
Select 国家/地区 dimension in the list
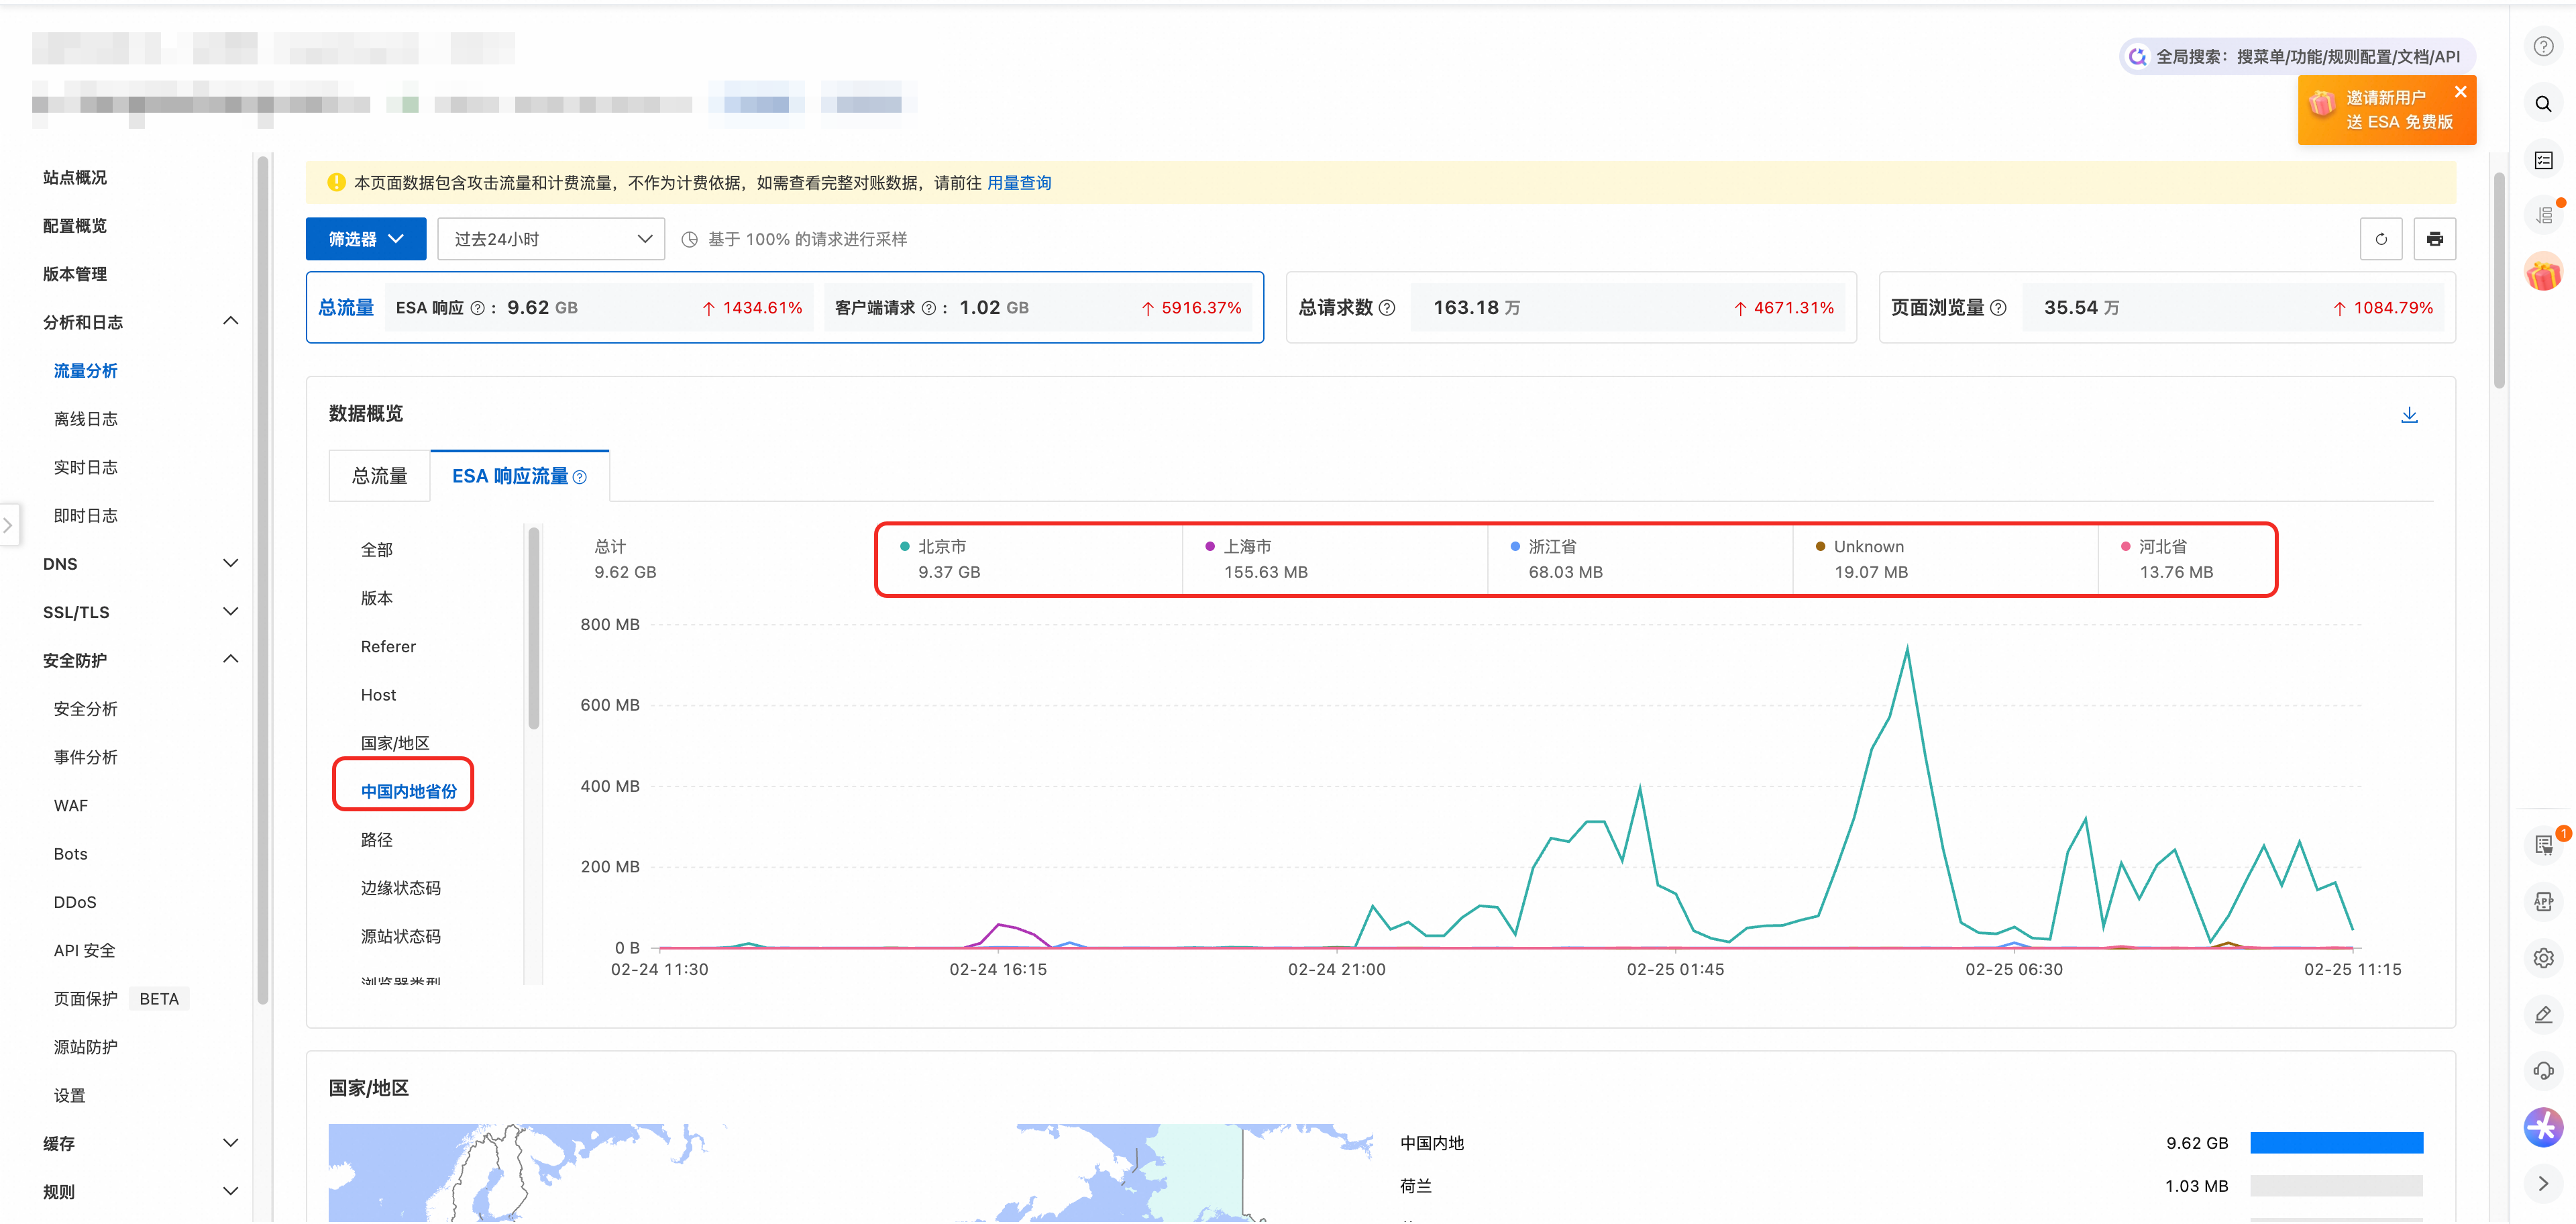point(395,743)
